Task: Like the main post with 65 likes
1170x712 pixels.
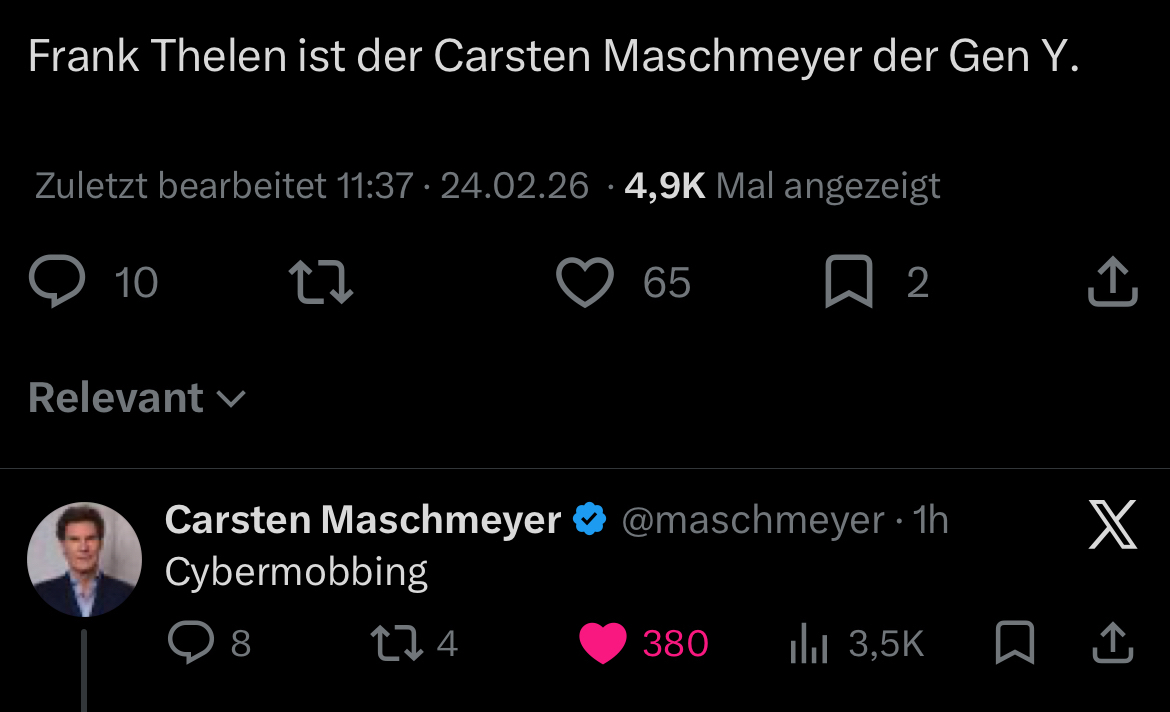Action: coord(585,283)
